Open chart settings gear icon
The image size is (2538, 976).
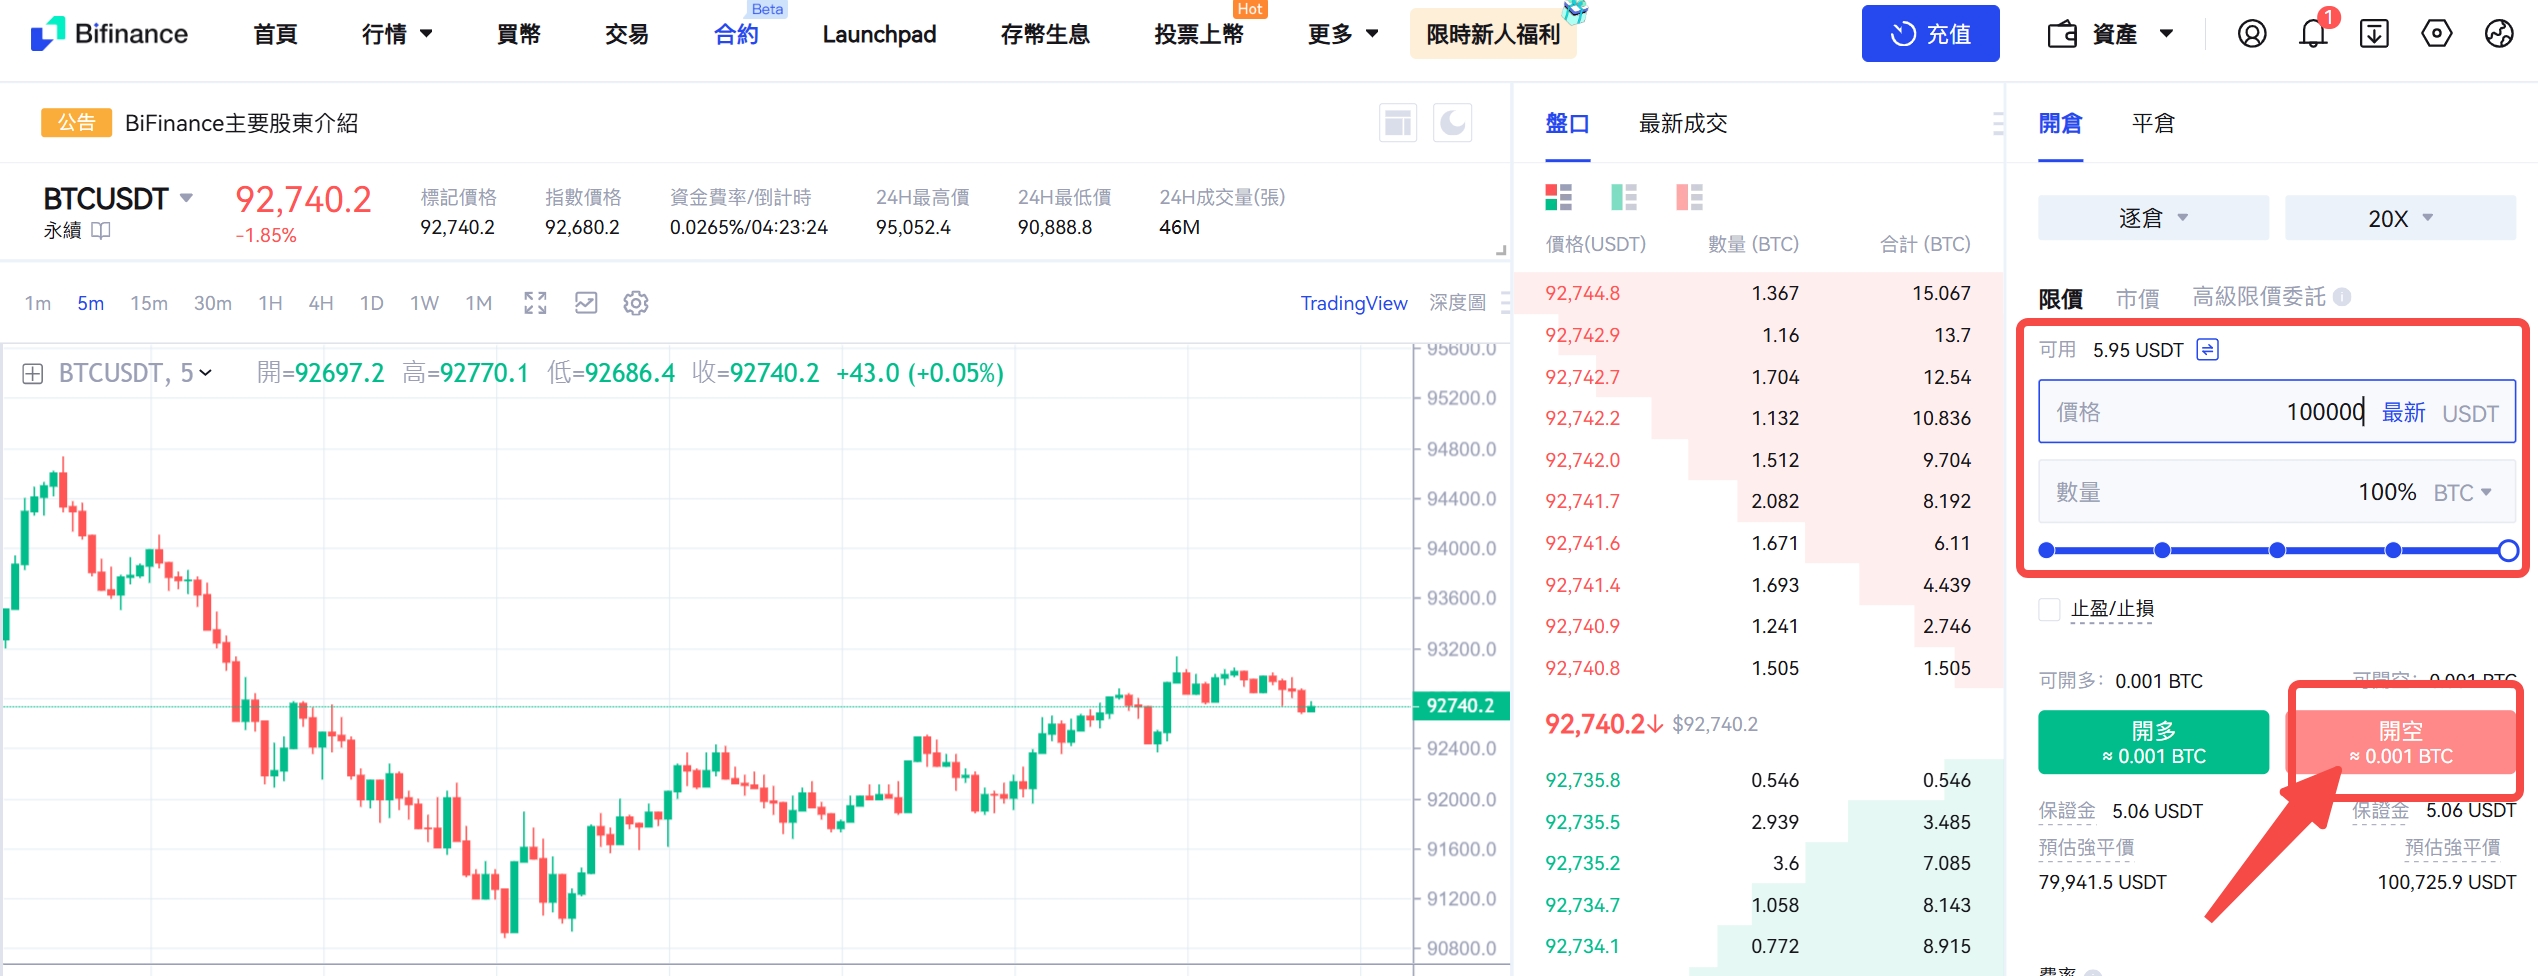tap(636, 303)
